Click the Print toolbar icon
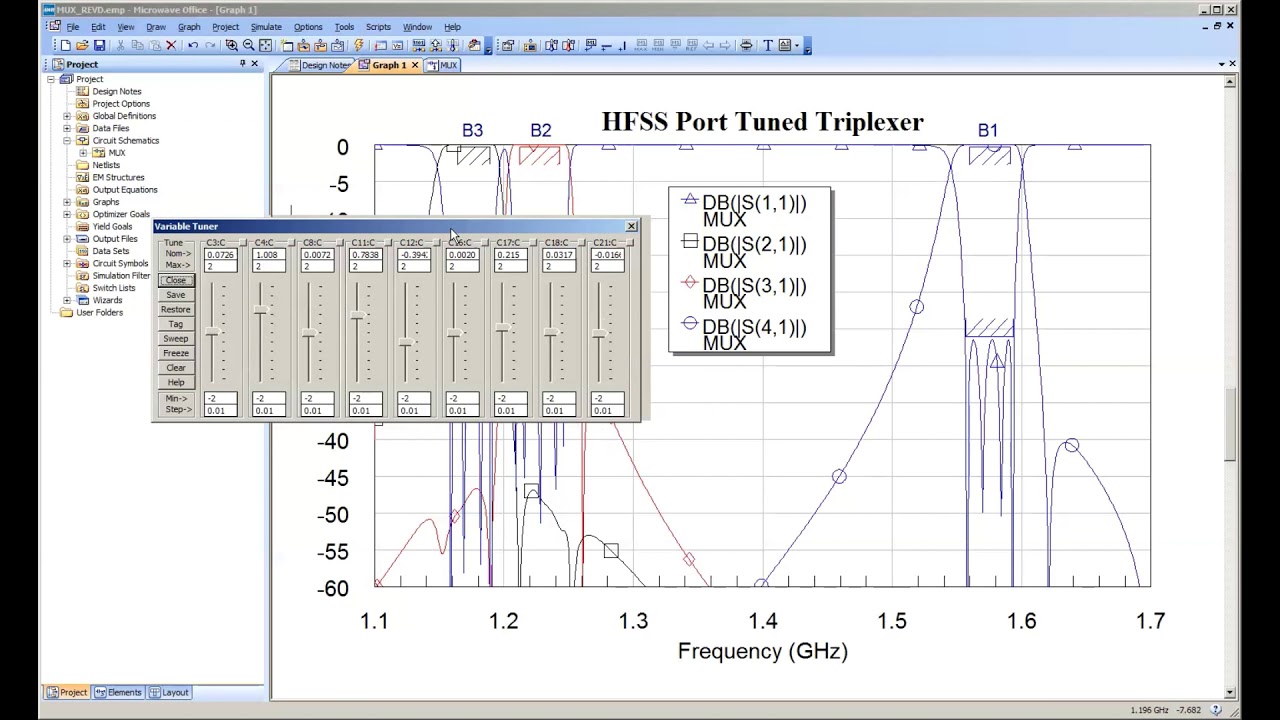 (x=746, y=45)
